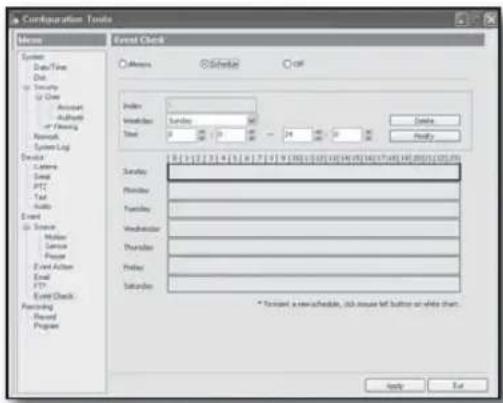Decrease the end hour stepper

pyautogui.click(x=318, y=138)
